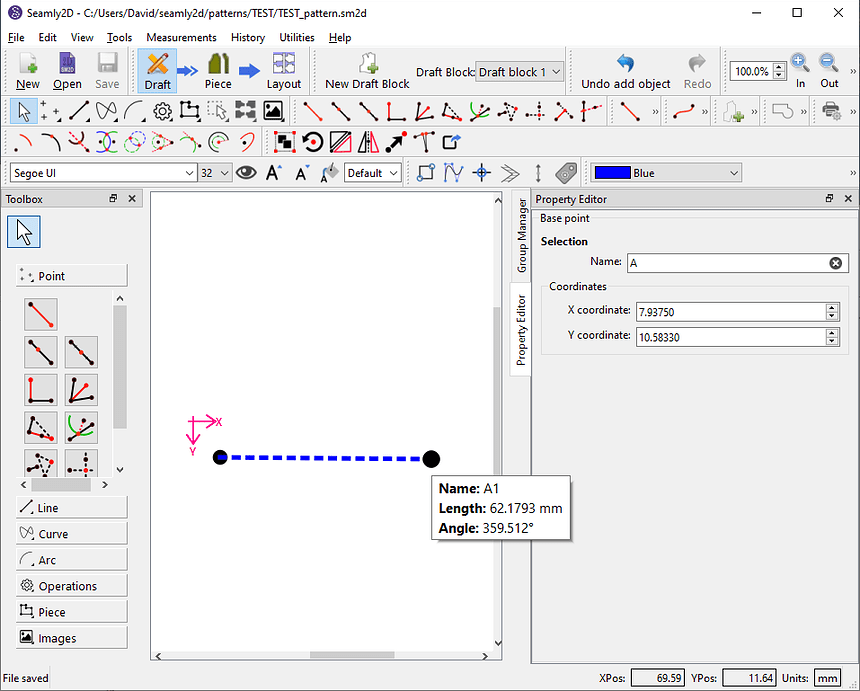This screenshot has height=691, width=860.
Task: Open Layout mode from toolbar
Action: point(283,70)
